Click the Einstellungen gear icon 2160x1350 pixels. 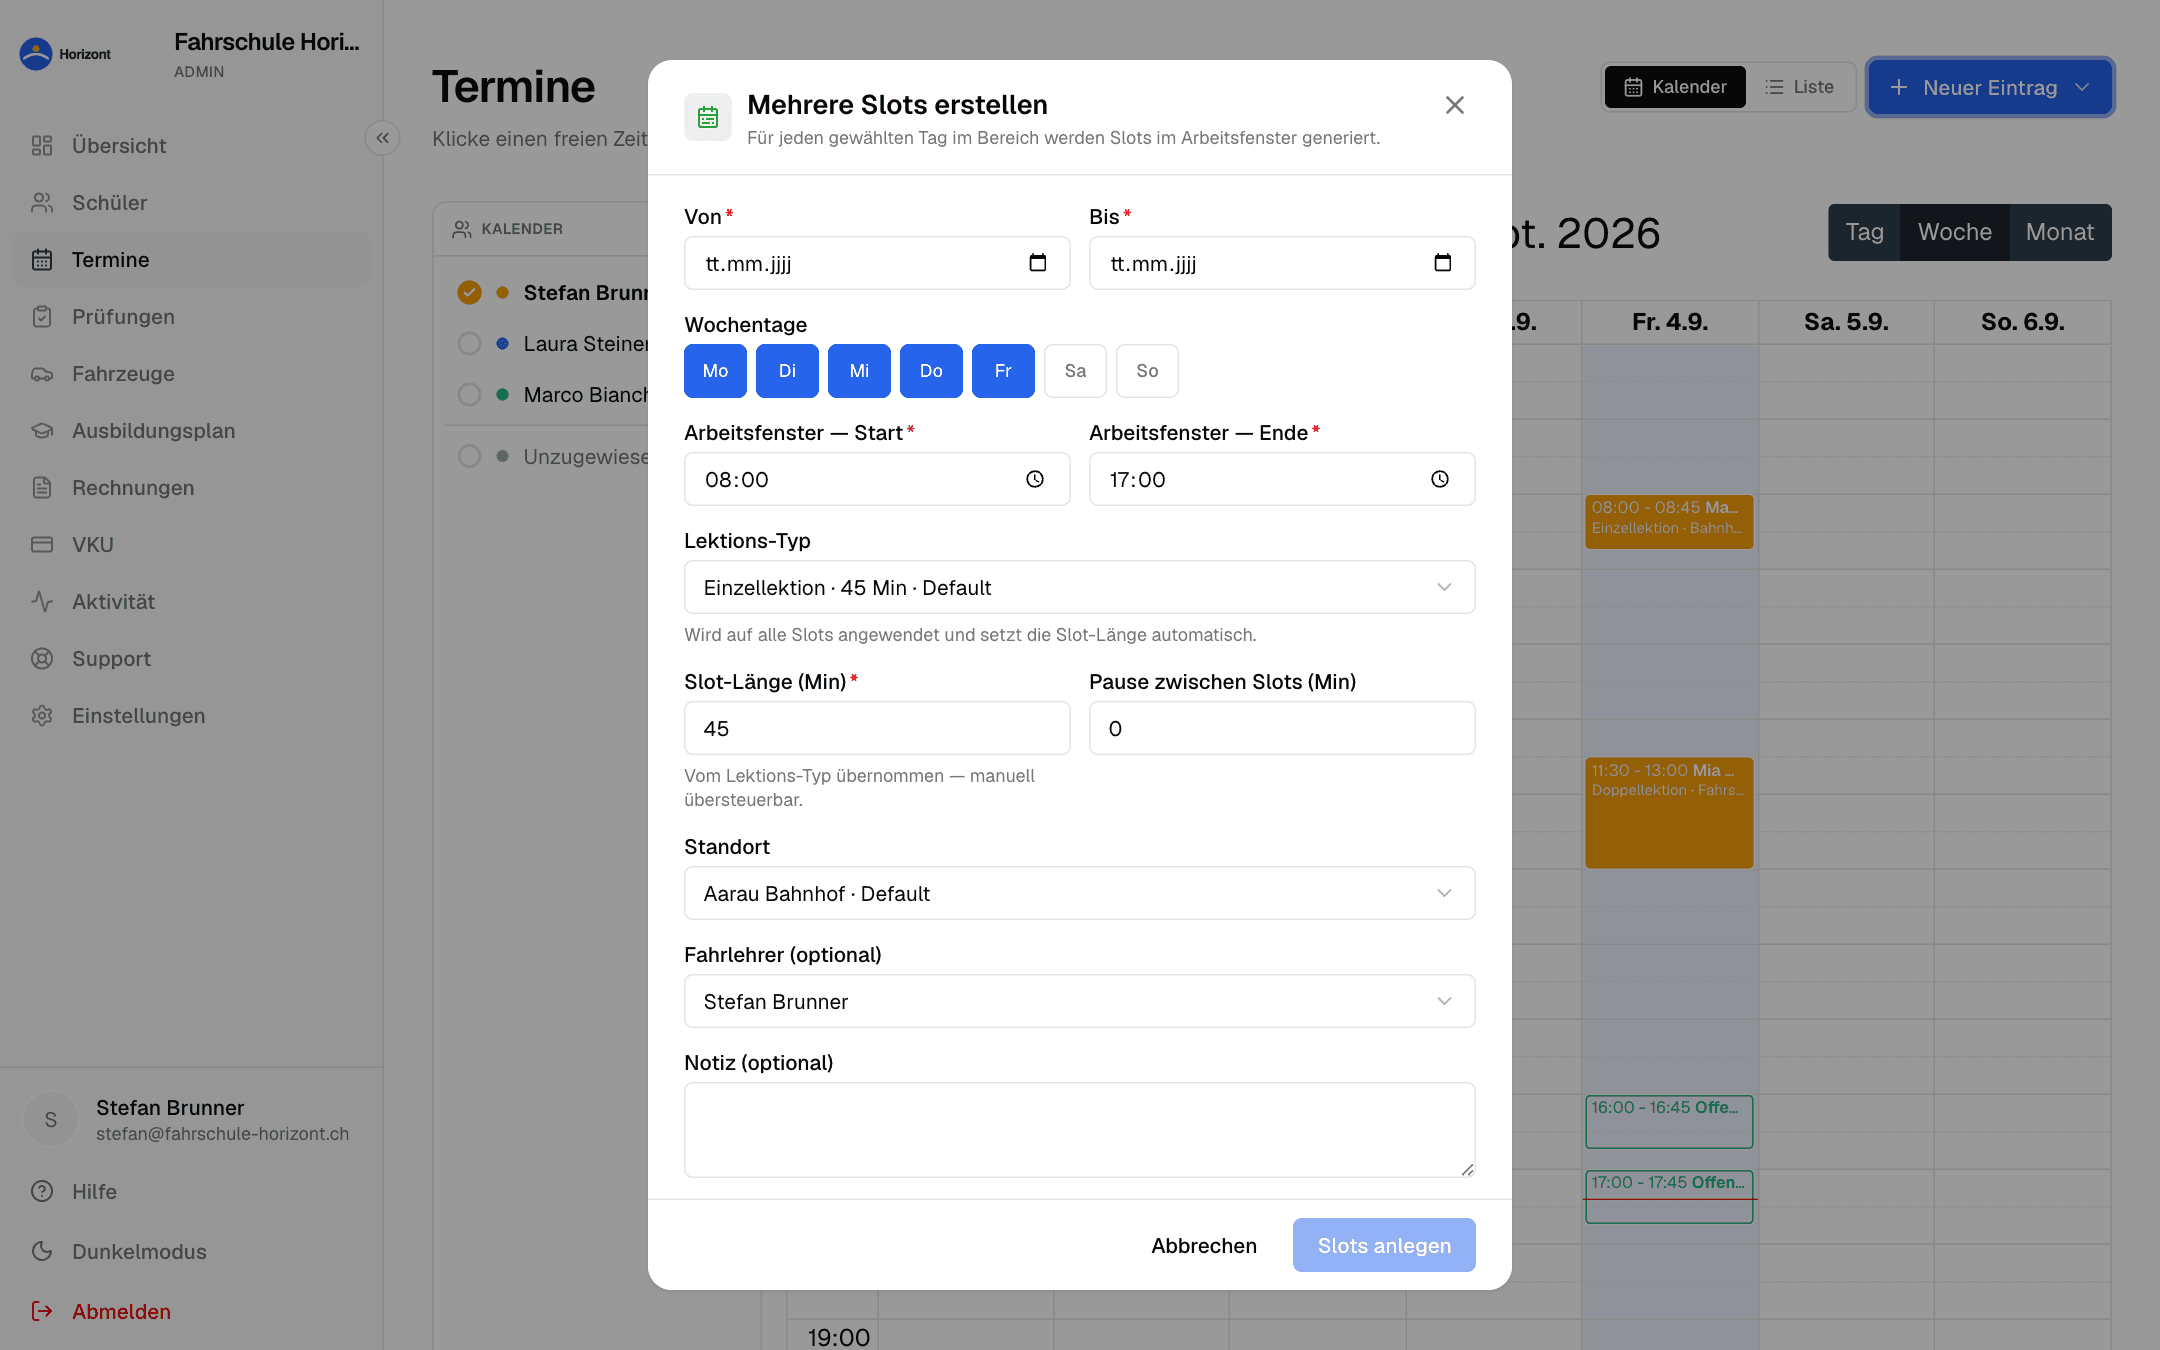coord(42,716)
